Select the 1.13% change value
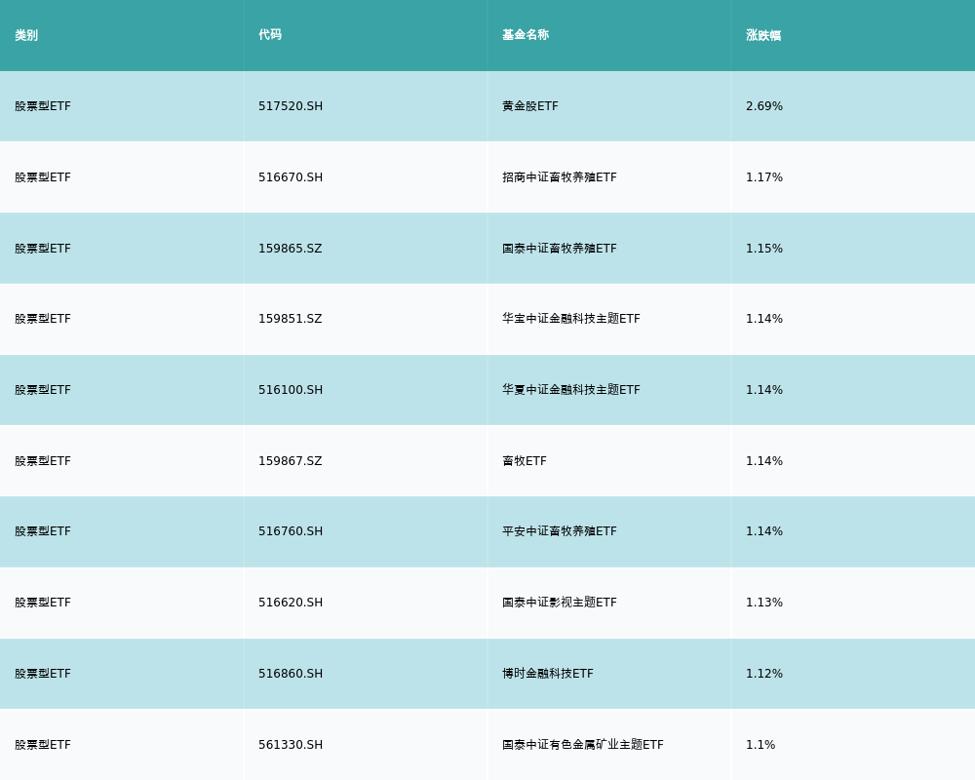Image resolution: width=975 pixels, height=780 pixels. coord(764,602)
